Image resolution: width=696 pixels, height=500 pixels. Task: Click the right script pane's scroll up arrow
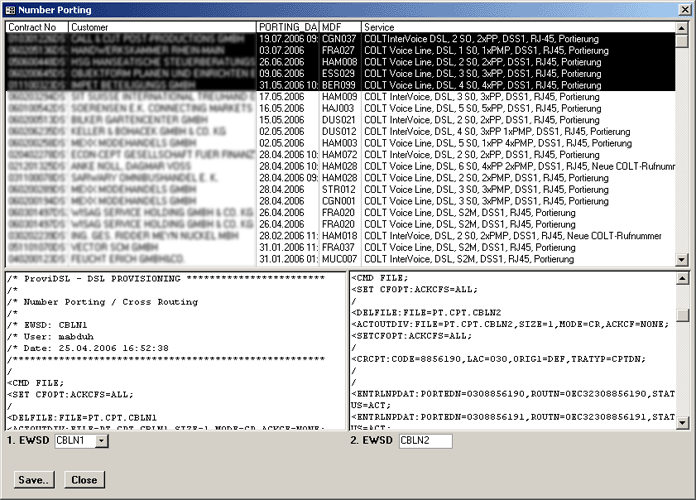point(681,278)
